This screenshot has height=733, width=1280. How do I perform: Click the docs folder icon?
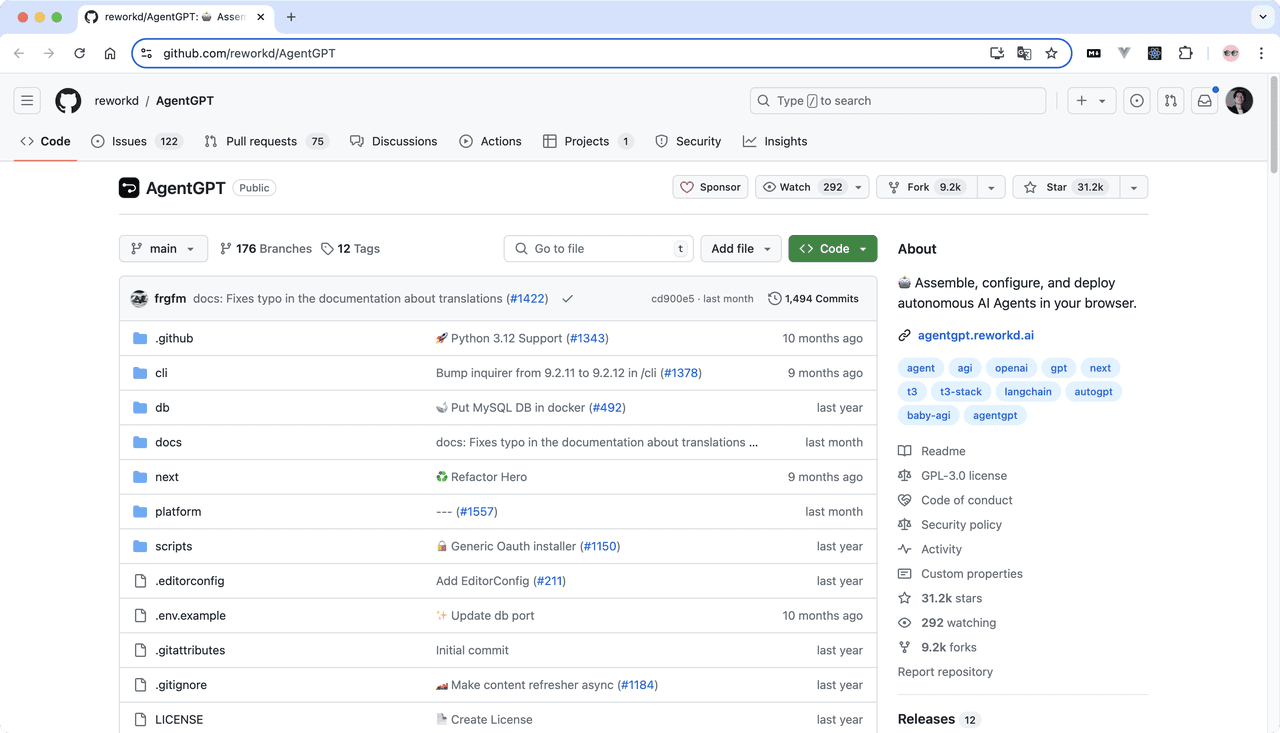tap(140, 442)
